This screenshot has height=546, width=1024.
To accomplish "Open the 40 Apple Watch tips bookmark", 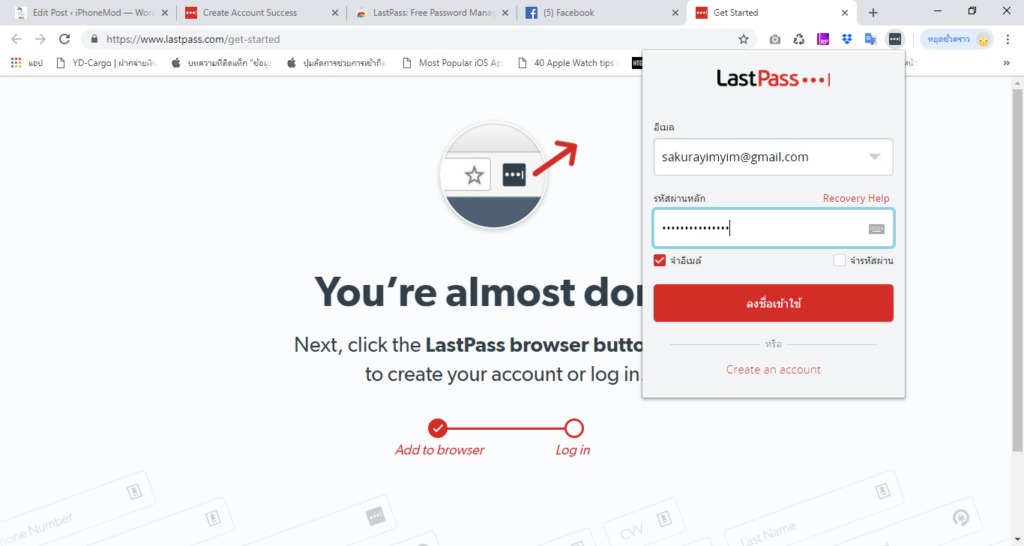I will coord(568,63).
